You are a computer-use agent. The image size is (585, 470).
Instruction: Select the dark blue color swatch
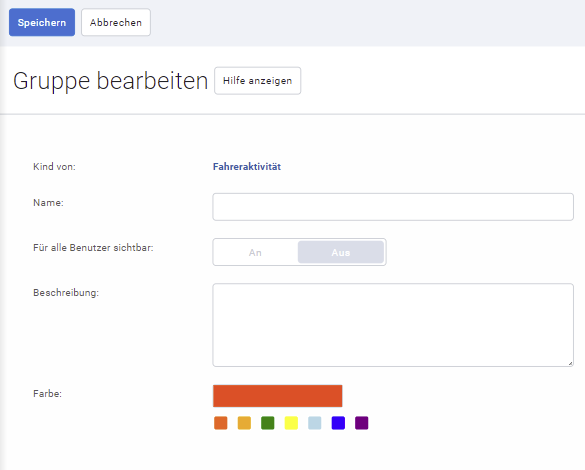click(338, 423)
